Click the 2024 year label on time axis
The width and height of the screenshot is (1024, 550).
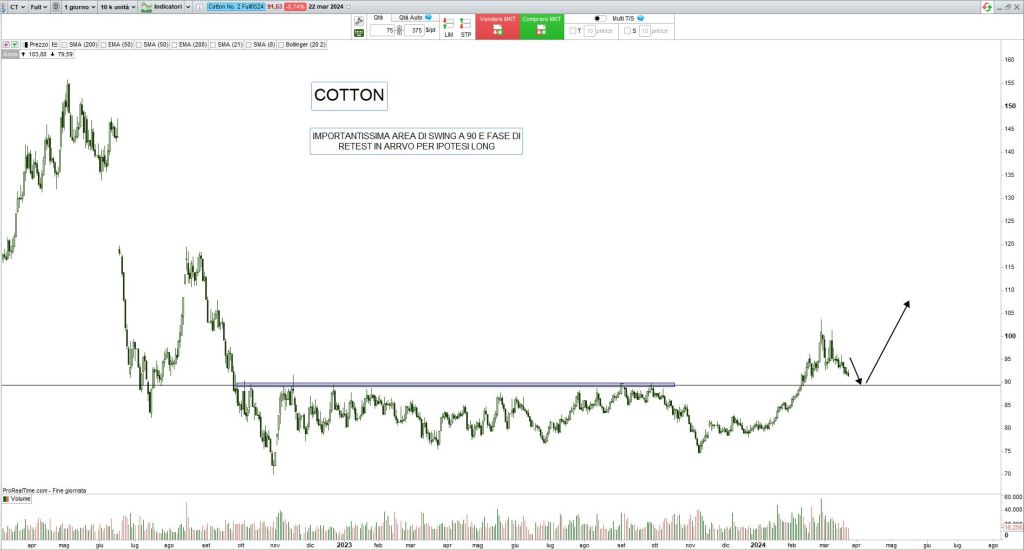tap(758, 545)
